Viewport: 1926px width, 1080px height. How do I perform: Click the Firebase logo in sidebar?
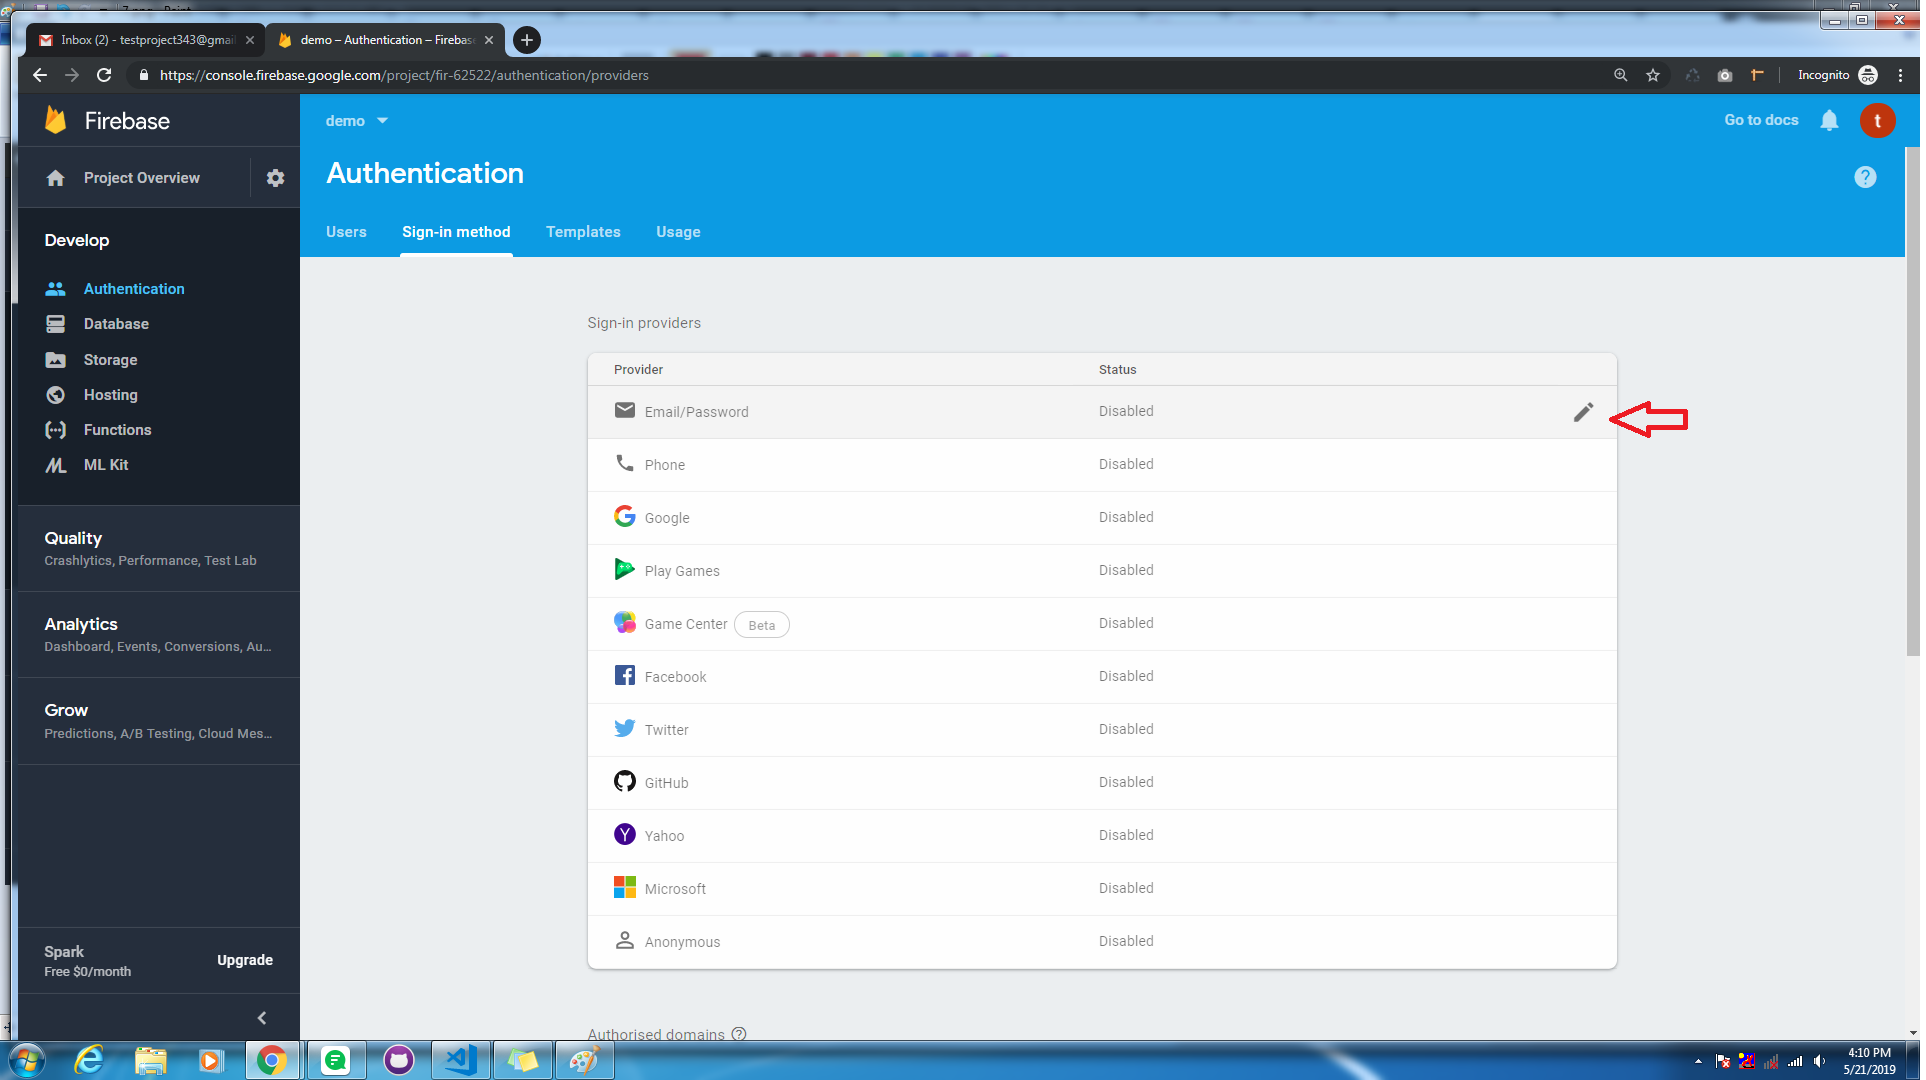pyautogui.click(x=57, y=121)
